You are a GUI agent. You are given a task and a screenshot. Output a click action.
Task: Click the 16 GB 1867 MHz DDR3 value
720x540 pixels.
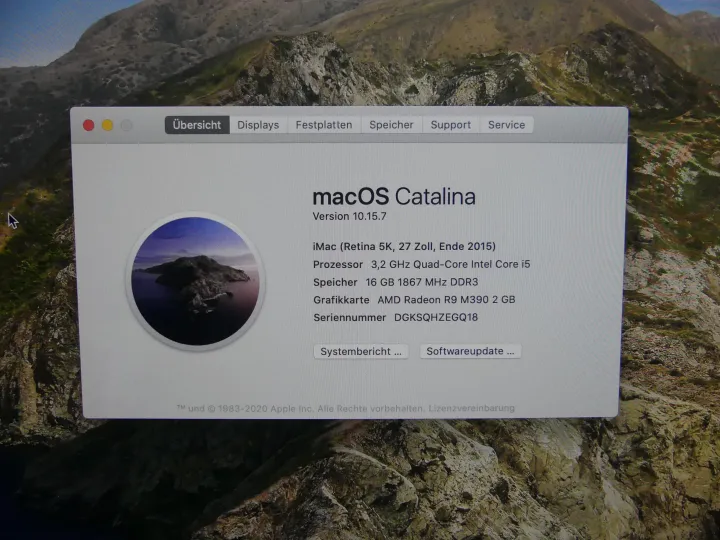click(x=422, y=282)
